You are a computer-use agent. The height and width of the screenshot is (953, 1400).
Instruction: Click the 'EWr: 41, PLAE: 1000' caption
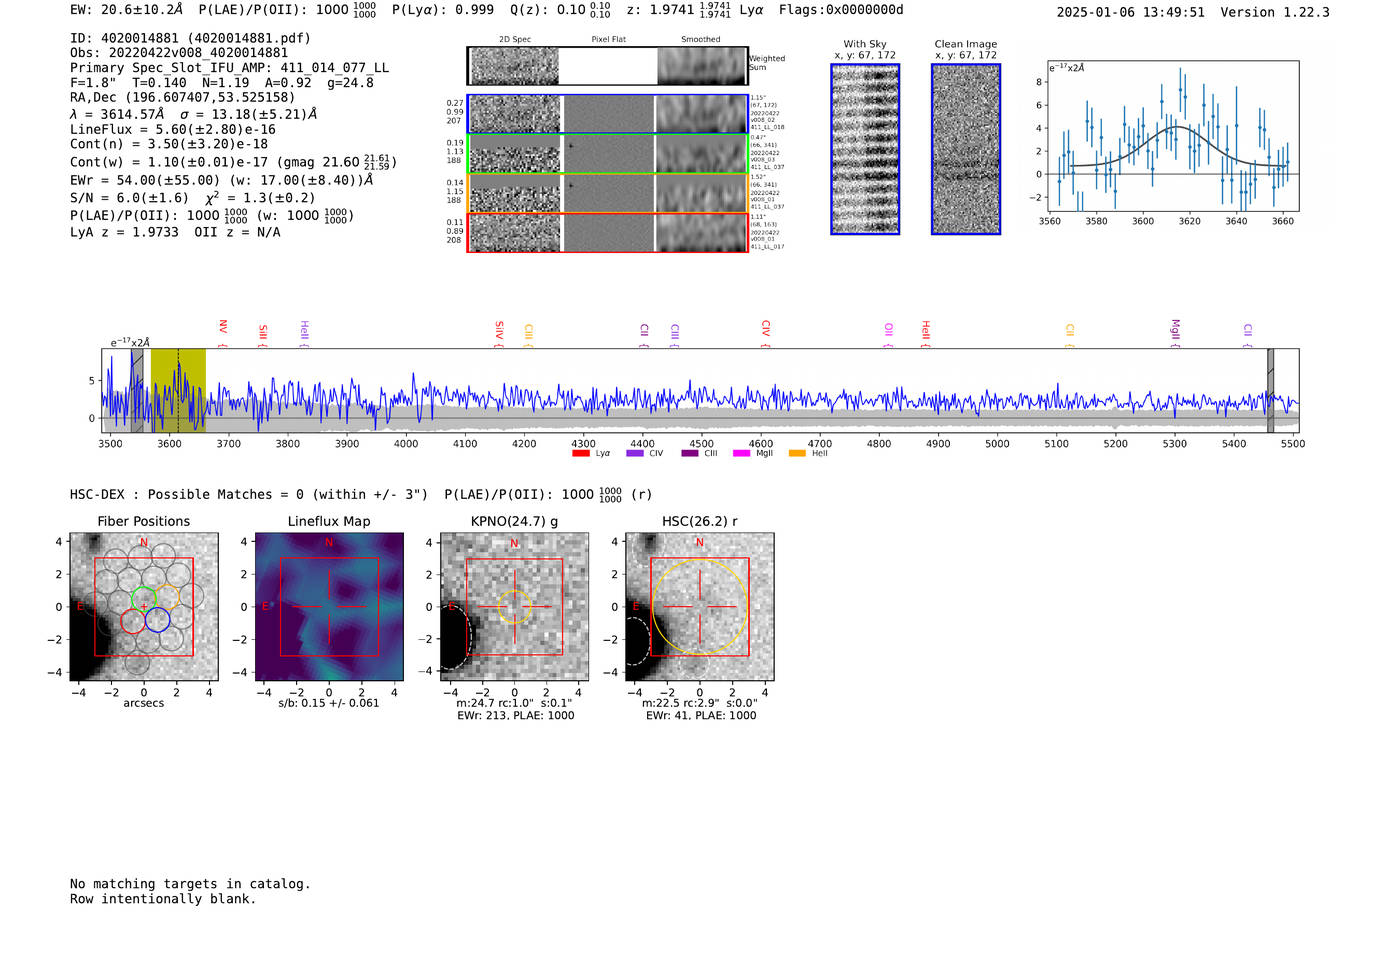pyautogui.click(x=701, y=716)
